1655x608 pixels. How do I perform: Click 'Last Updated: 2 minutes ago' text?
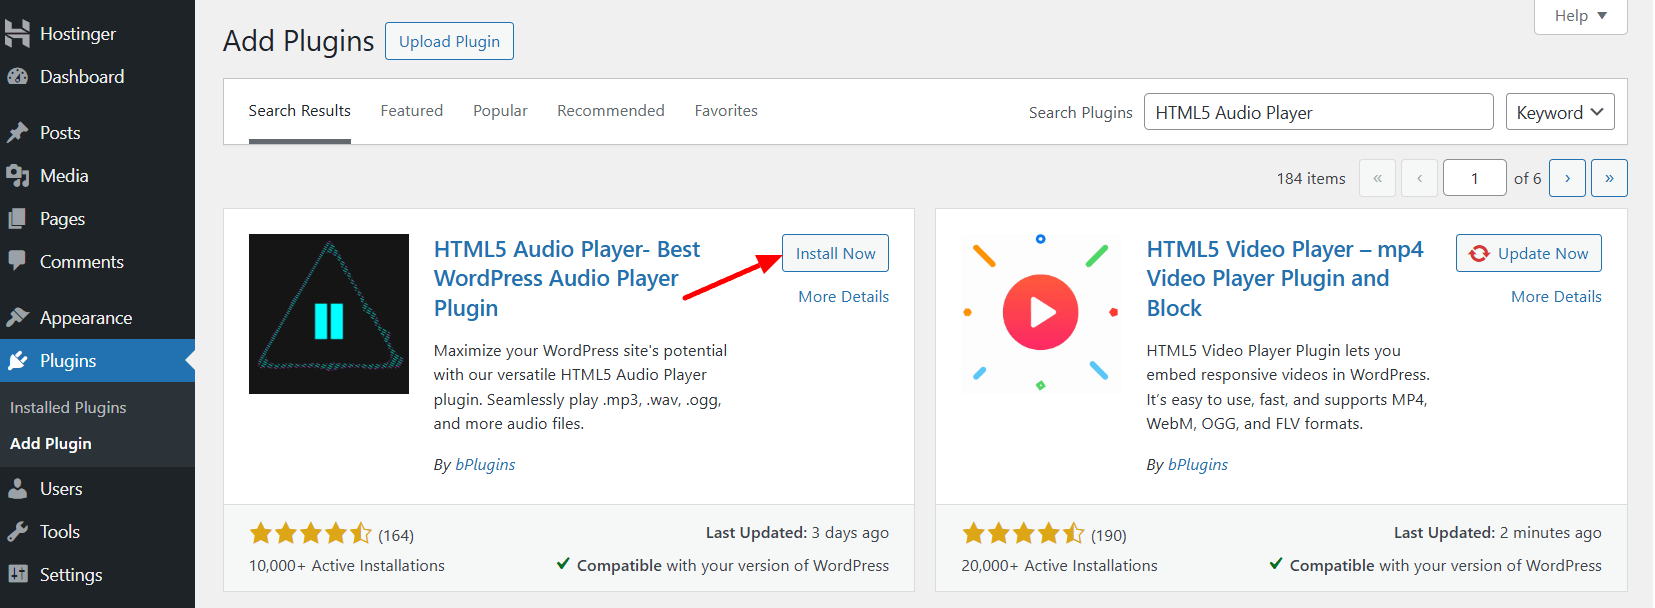pos(1498,533)
